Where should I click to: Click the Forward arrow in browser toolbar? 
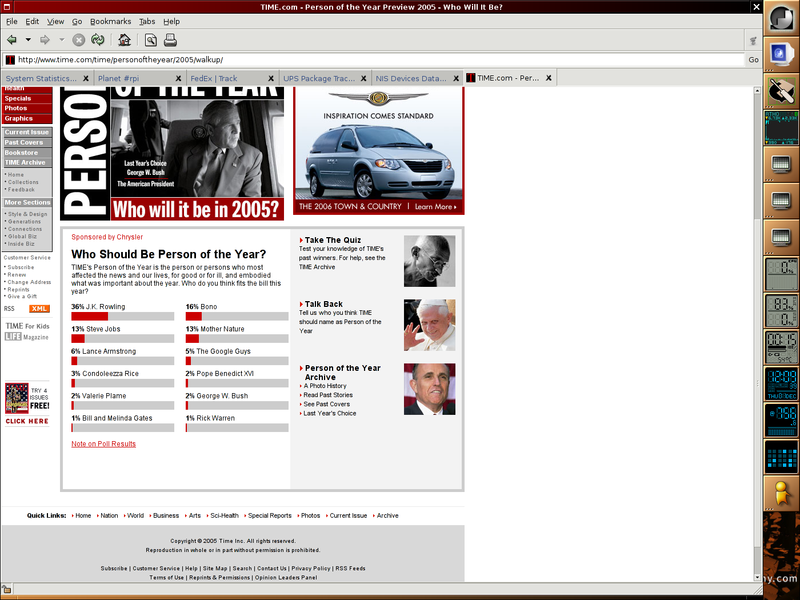click(45, 40)
